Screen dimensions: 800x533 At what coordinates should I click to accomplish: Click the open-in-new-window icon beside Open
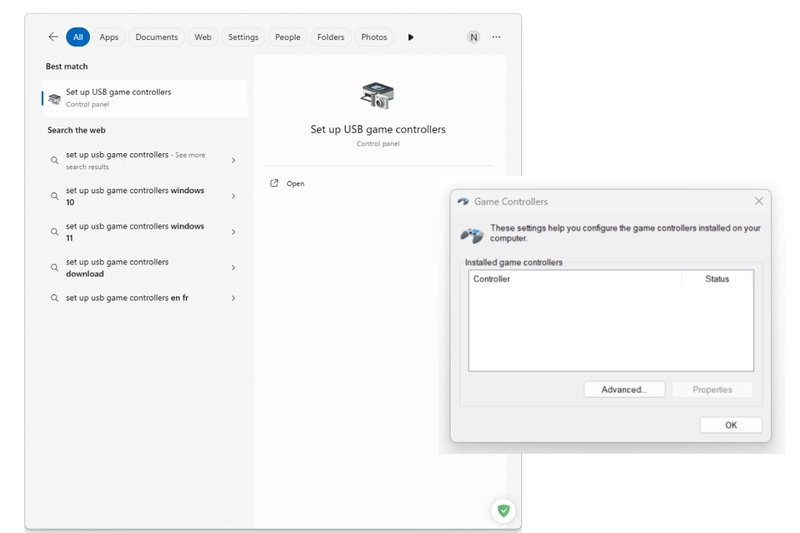(x=274, y=183)
